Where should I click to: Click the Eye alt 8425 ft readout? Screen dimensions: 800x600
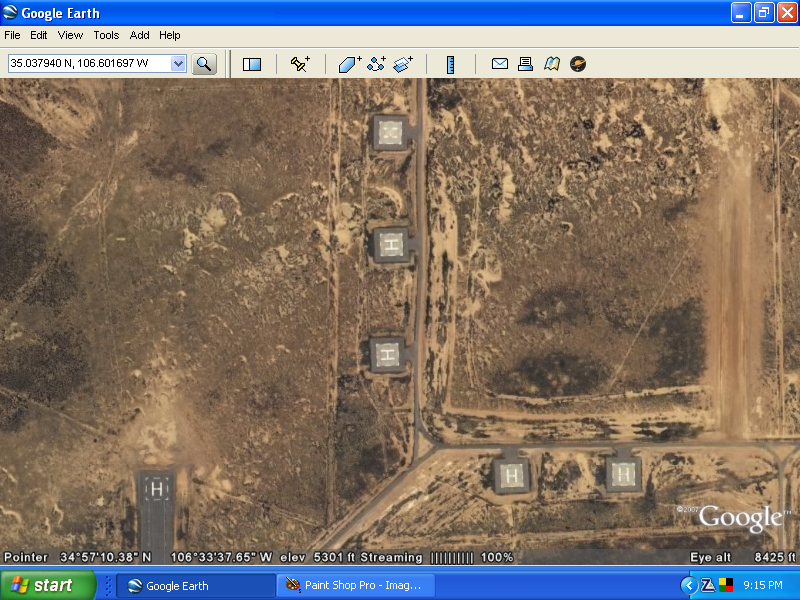click(742, 557)
